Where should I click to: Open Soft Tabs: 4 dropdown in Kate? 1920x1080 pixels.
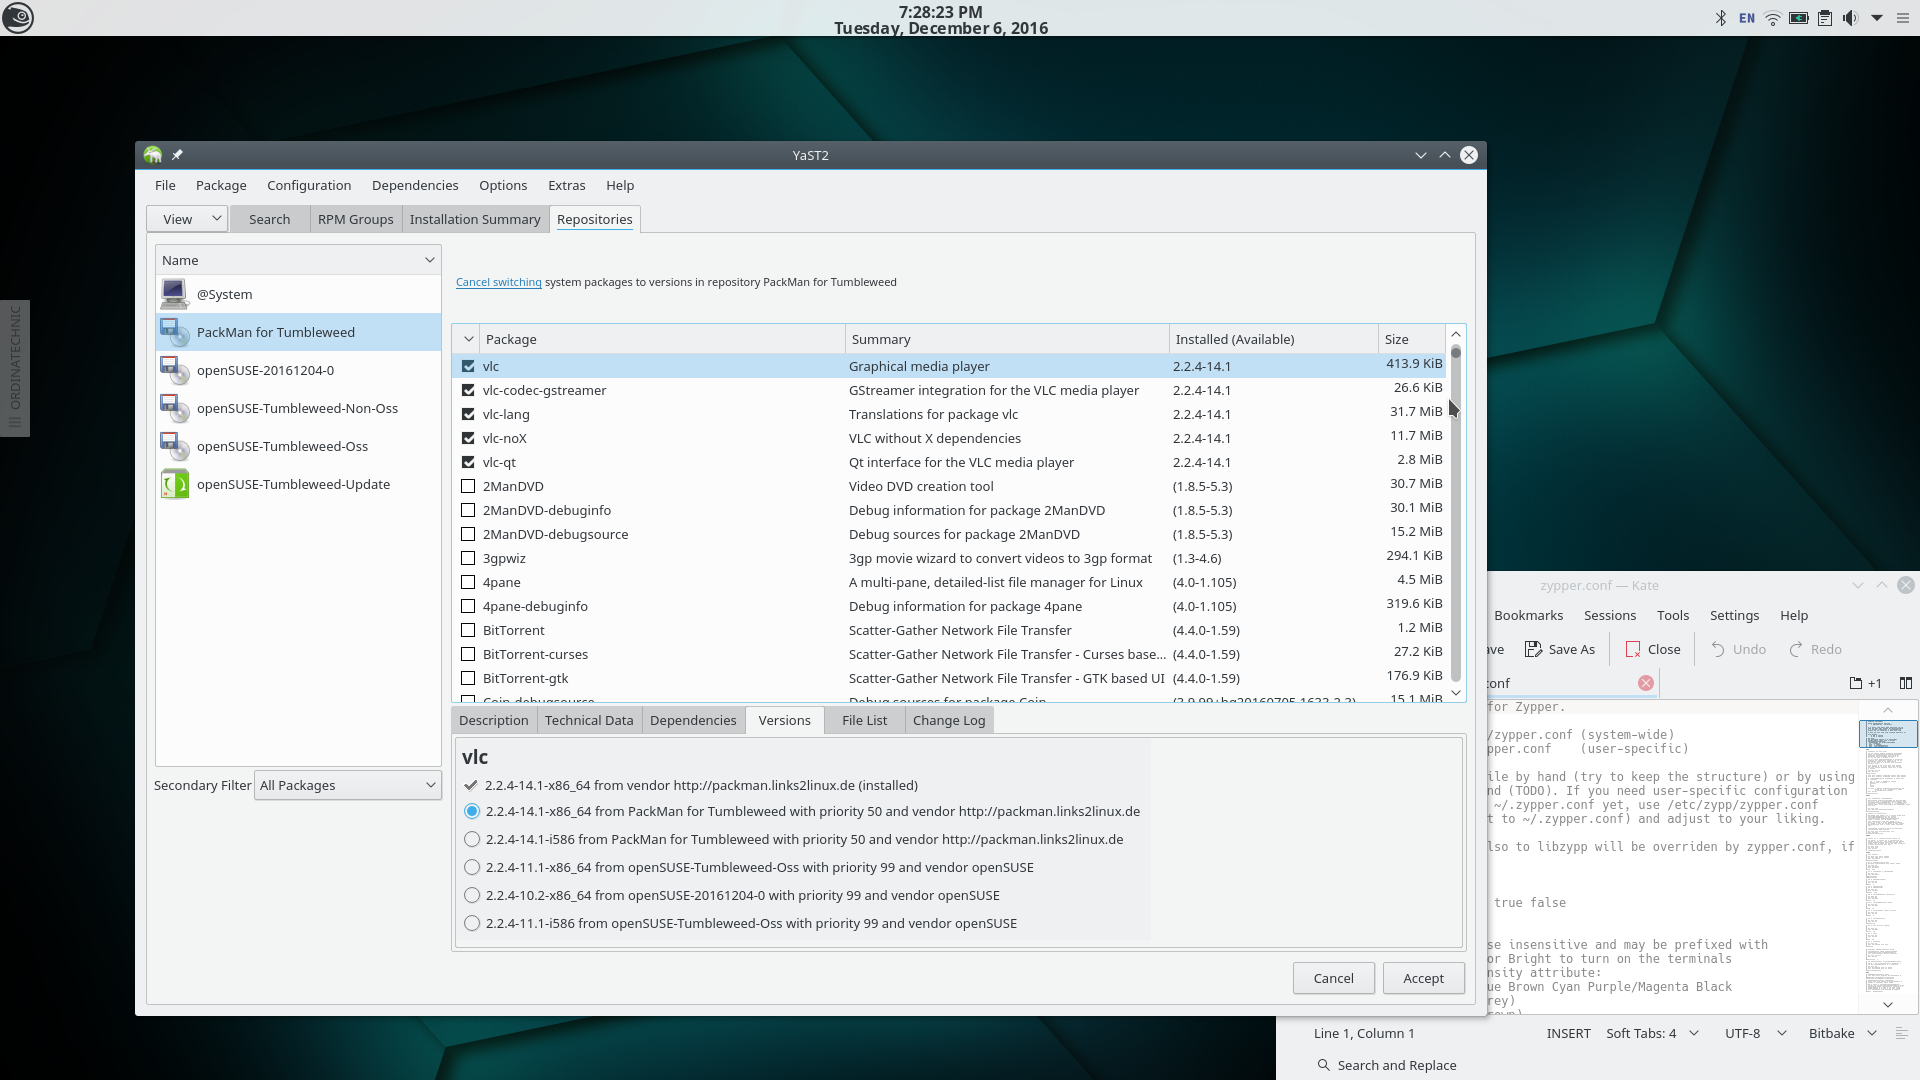click(x=1652, y=1033)
